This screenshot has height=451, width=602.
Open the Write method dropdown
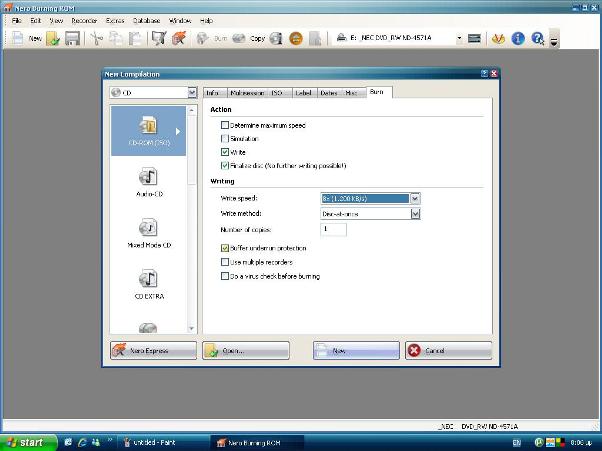pos(415,214)
